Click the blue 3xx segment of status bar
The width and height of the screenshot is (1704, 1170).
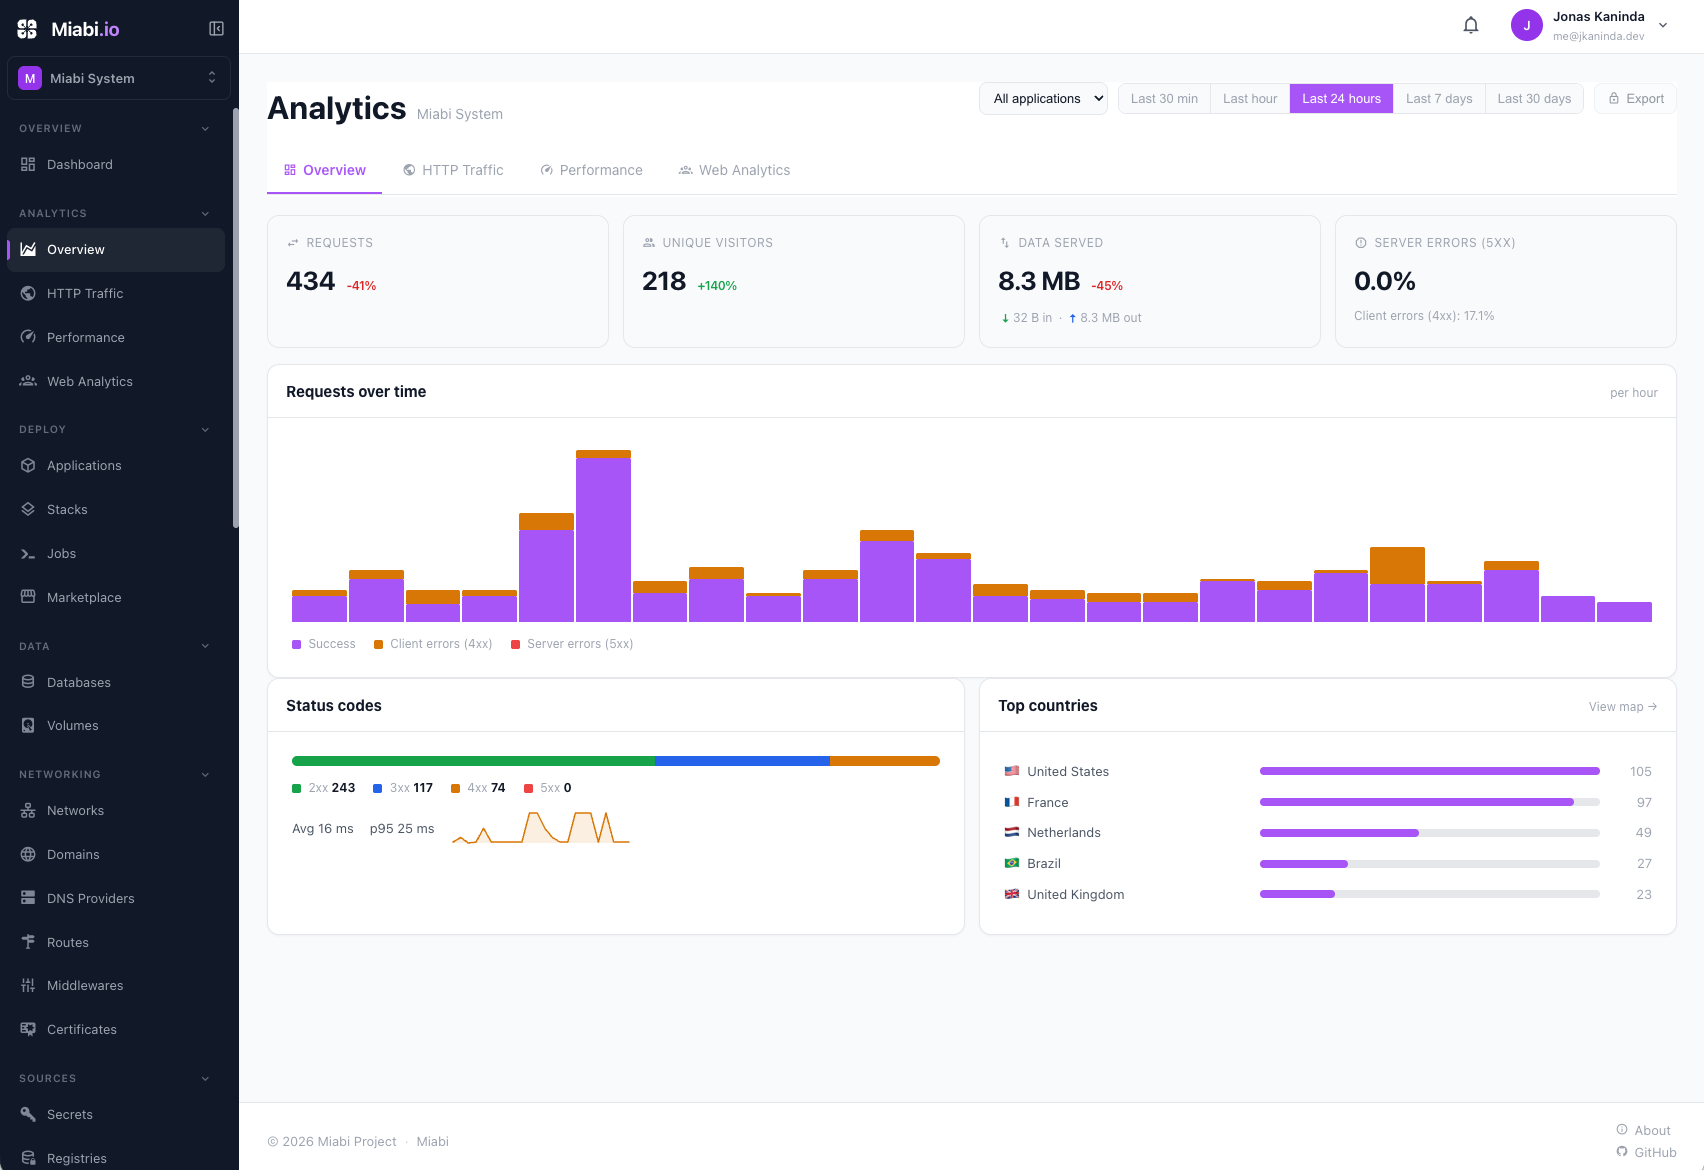point(742,761)
